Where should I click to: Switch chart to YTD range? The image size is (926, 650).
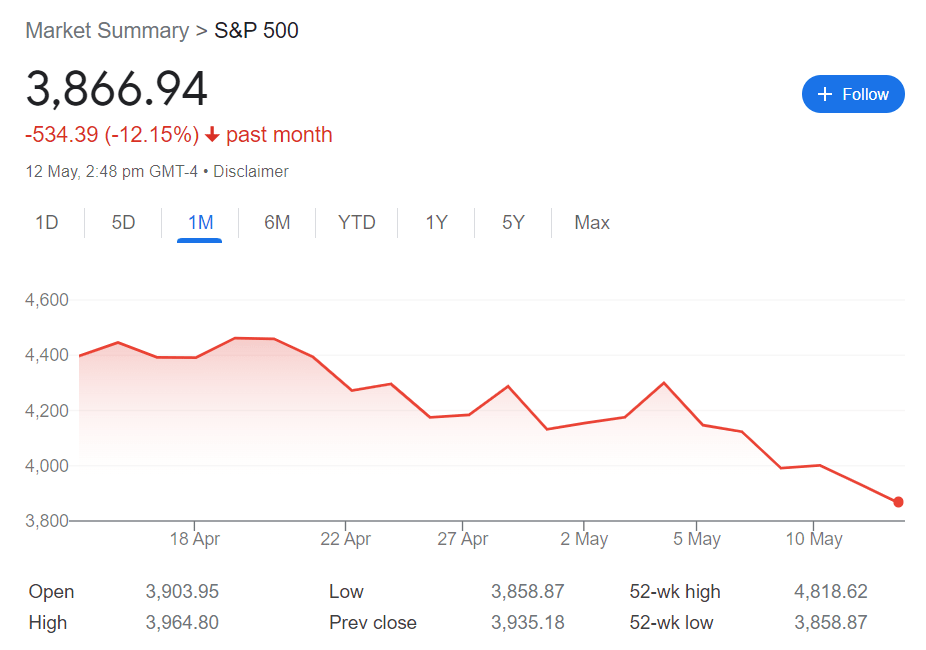[x=357, y=222]
